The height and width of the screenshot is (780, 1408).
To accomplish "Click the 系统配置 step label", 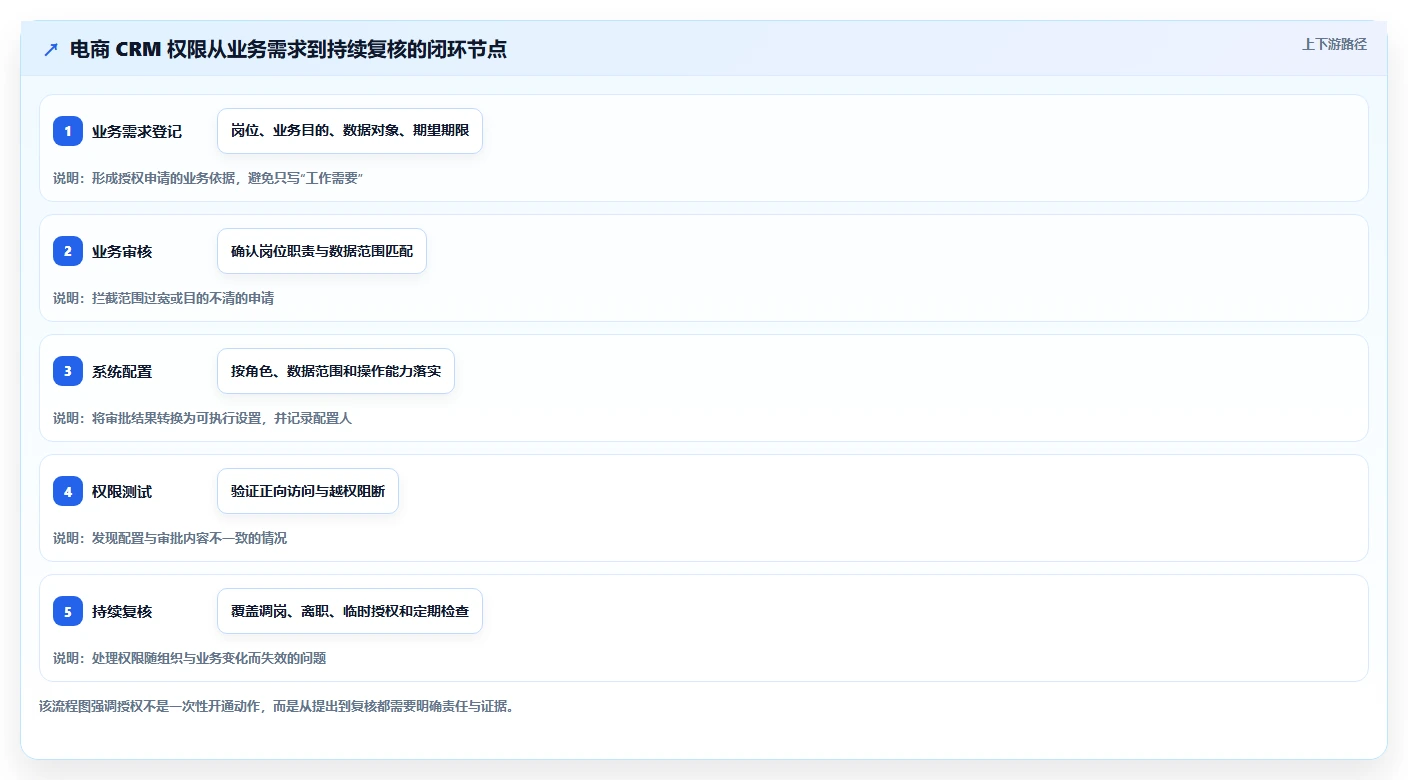I will pyautogui.click(x=122, y=371).
